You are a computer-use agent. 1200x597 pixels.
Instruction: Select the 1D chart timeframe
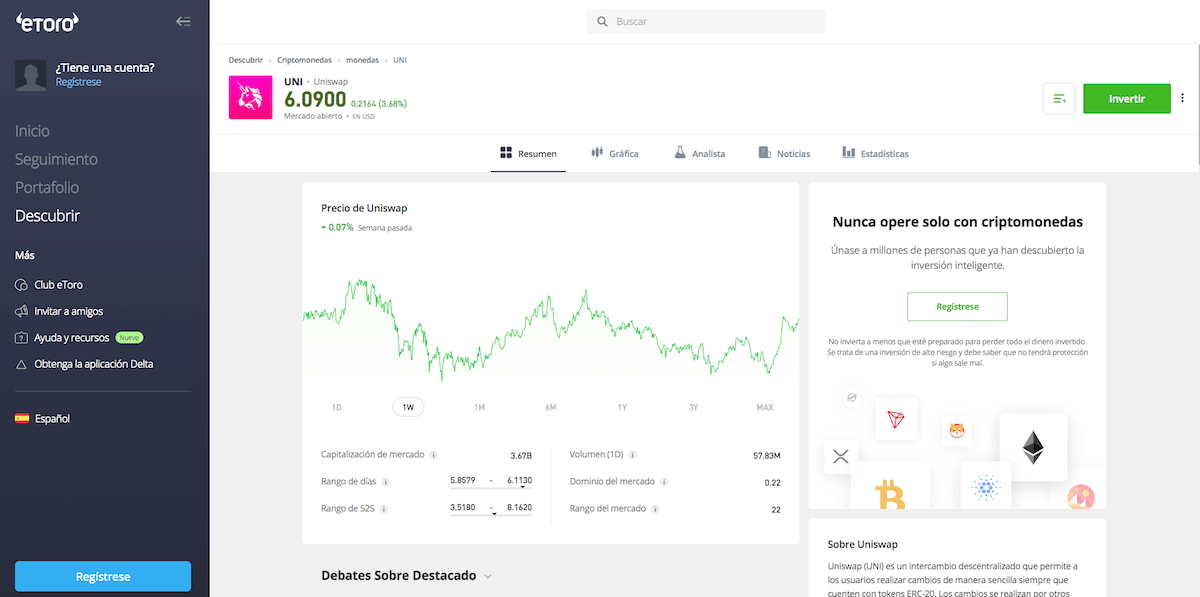click(x=337, y=407)
